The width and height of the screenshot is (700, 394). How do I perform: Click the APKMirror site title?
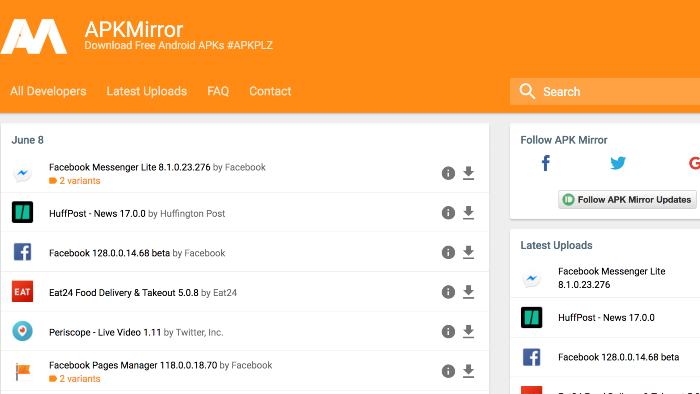[133, 29]
